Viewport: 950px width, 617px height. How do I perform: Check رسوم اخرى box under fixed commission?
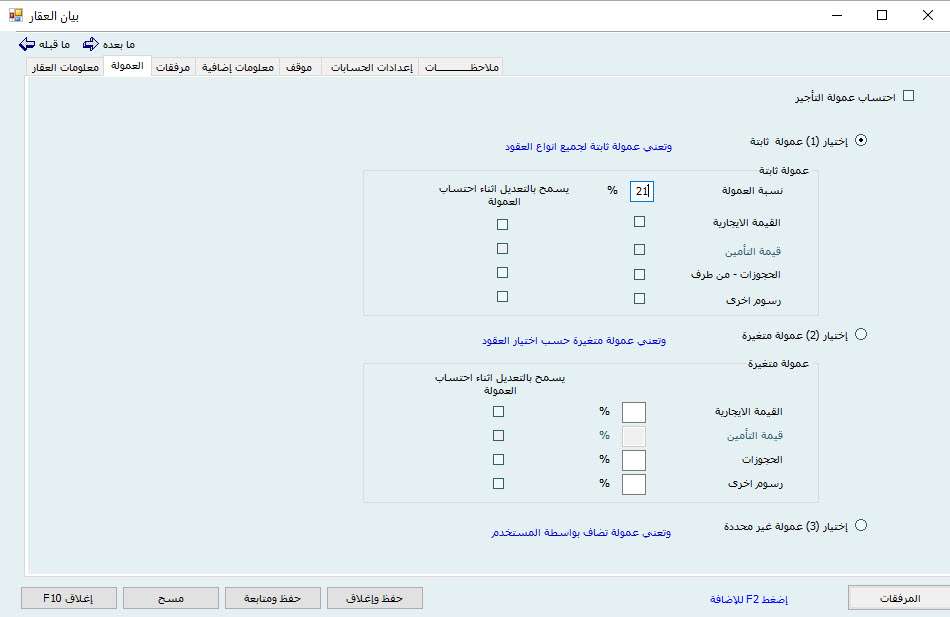[640, 298]
